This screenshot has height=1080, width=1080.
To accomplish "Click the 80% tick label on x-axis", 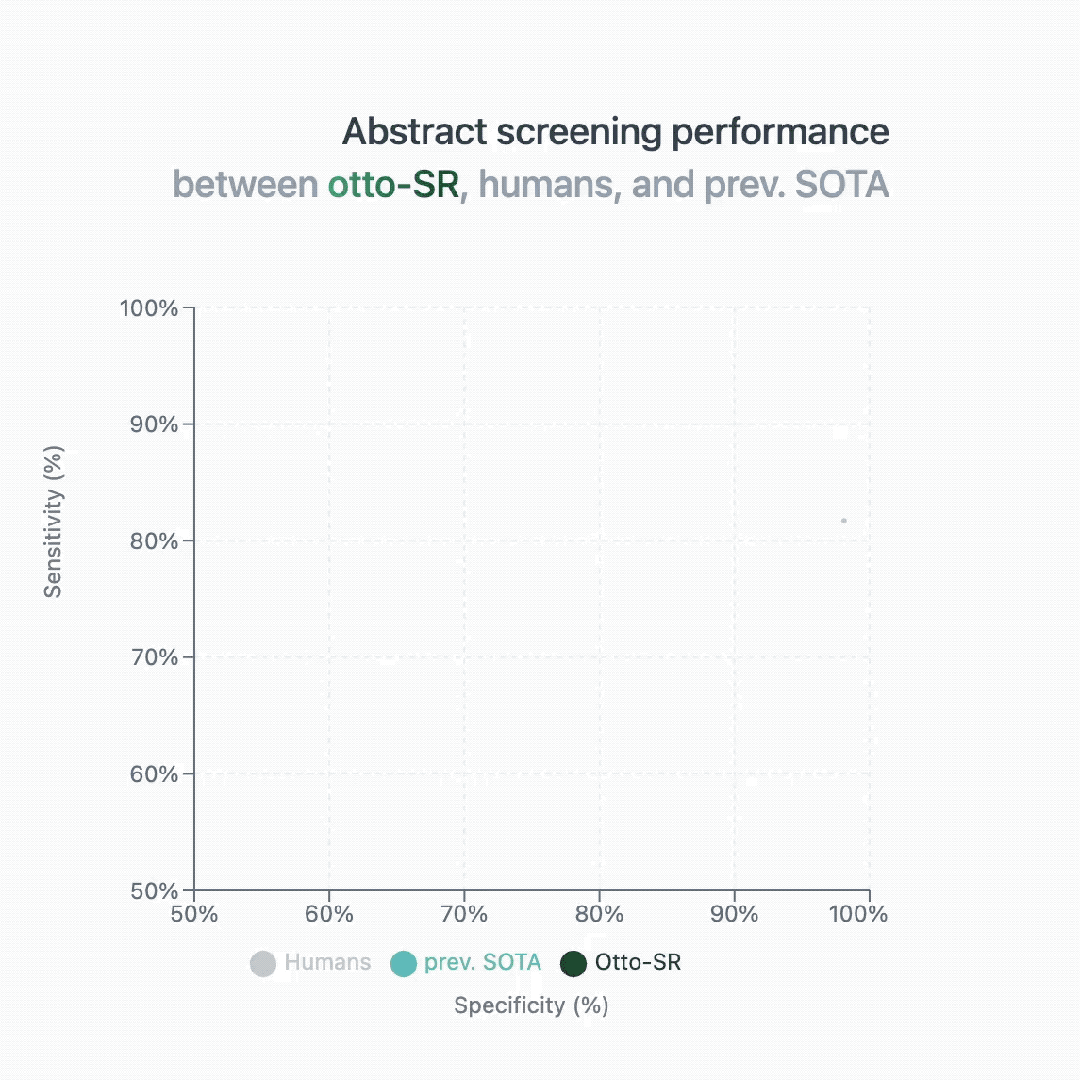I will [599, 915].
